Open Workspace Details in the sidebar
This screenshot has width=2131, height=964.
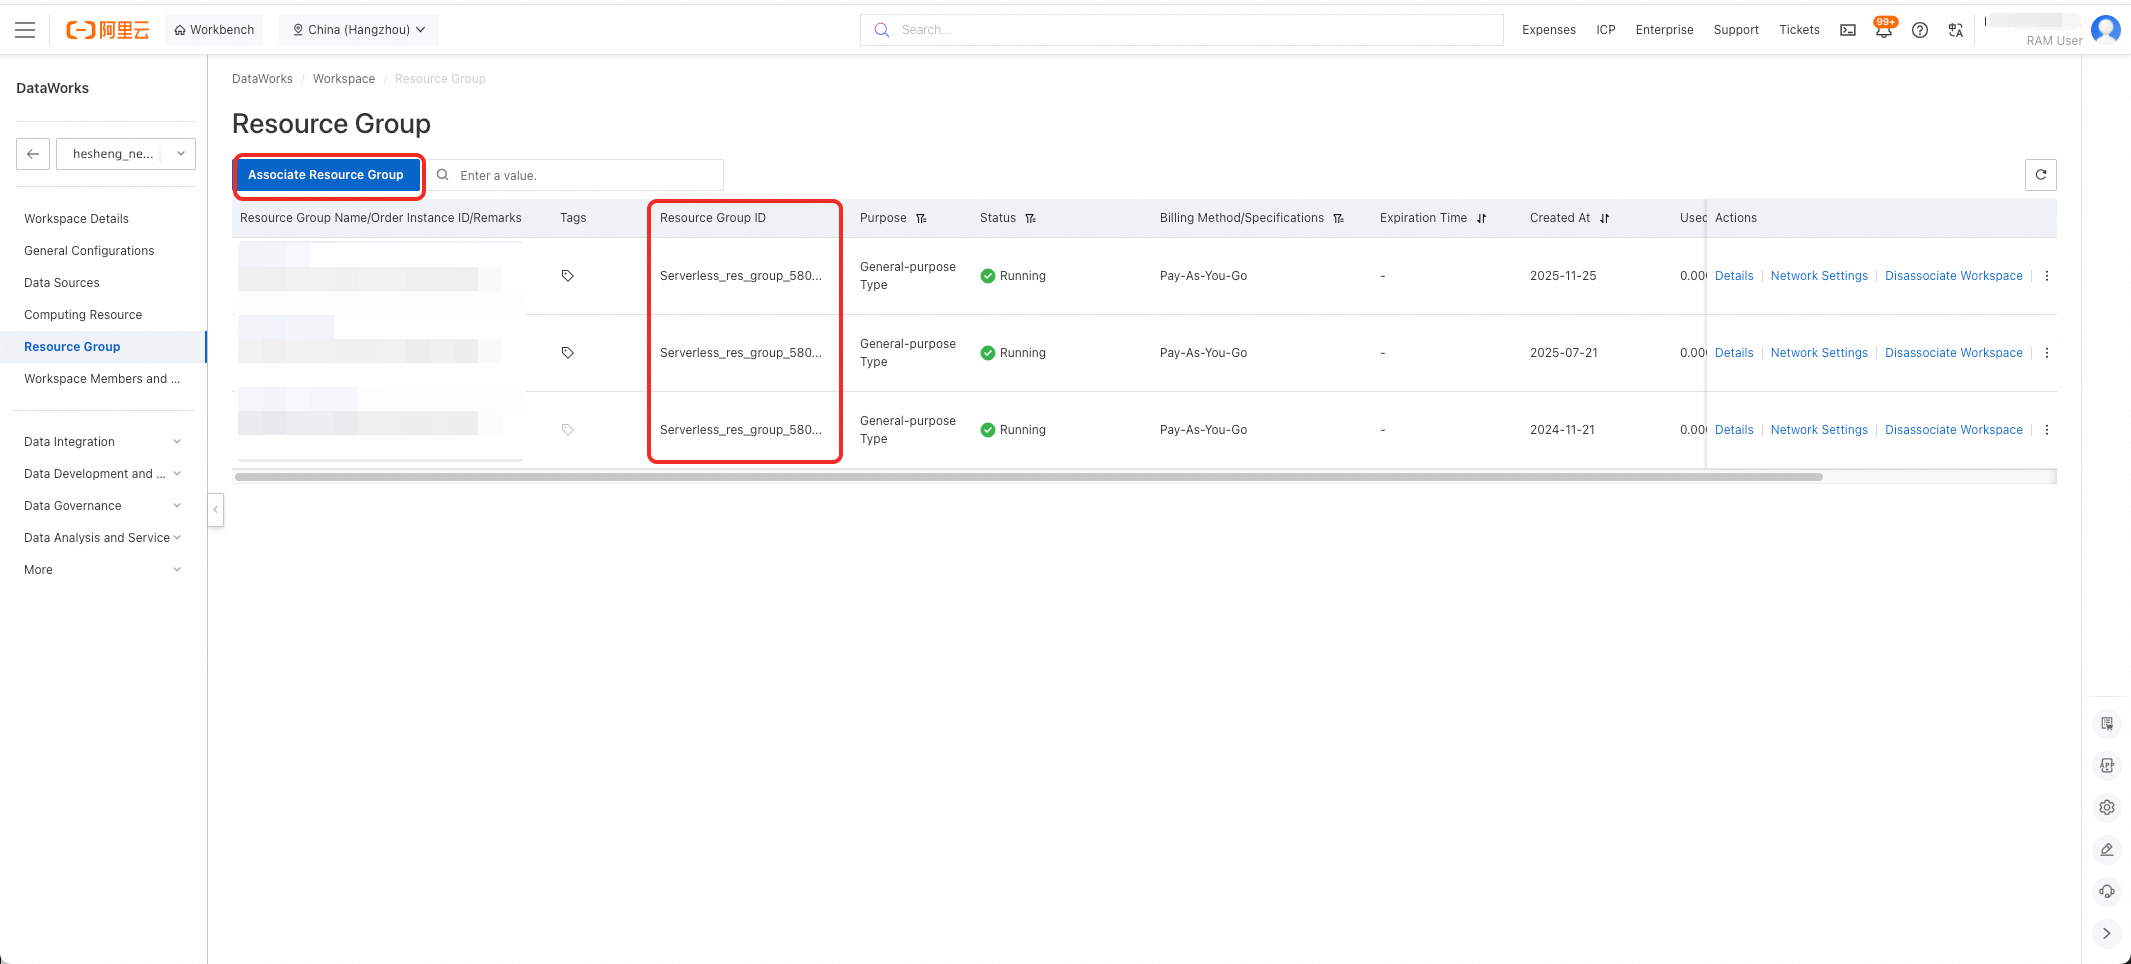pos(76,219)
